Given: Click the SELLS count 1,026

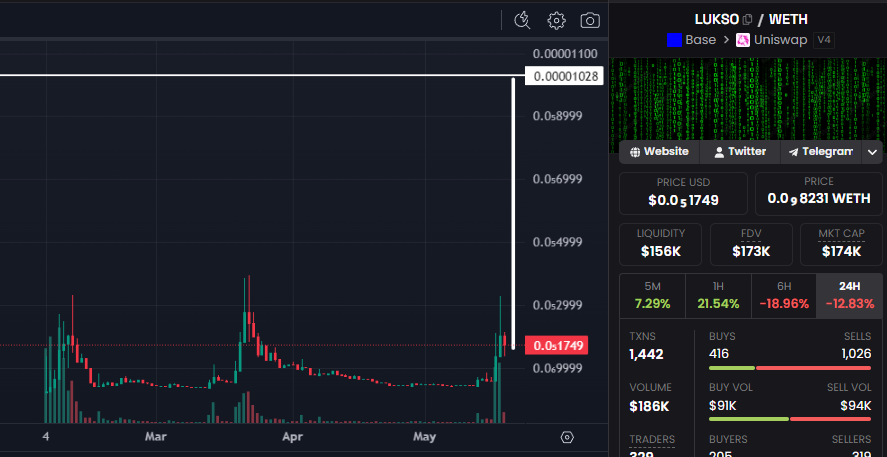Looking at the screenshot, I should (x=856, y=354).
